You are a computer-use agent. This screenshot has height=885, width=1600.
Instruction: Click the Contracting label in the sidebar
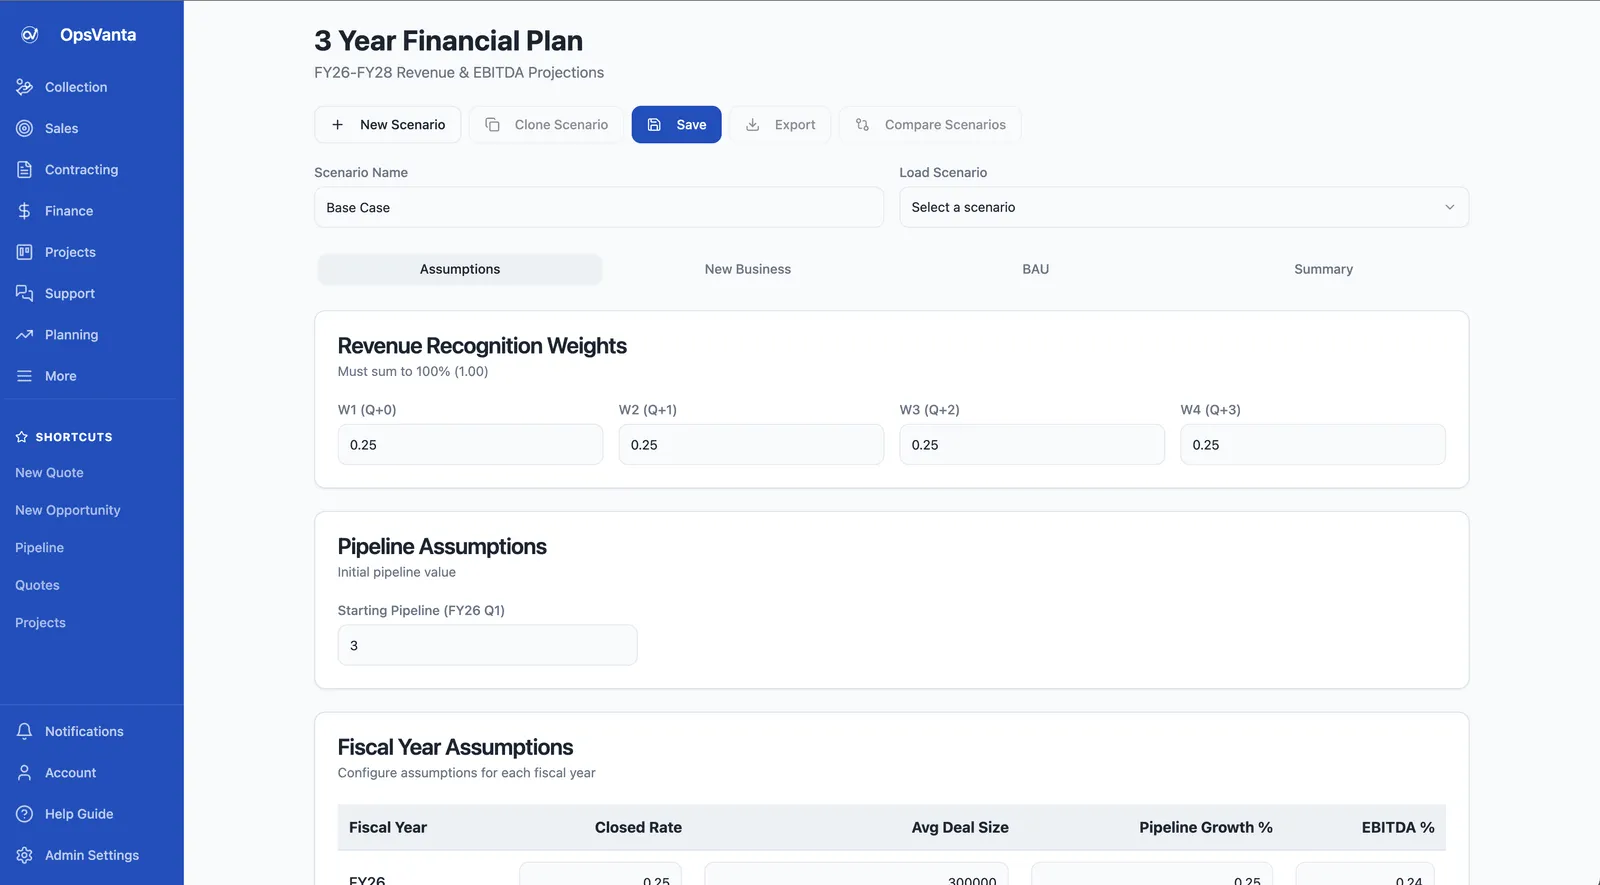click(82, 170)
